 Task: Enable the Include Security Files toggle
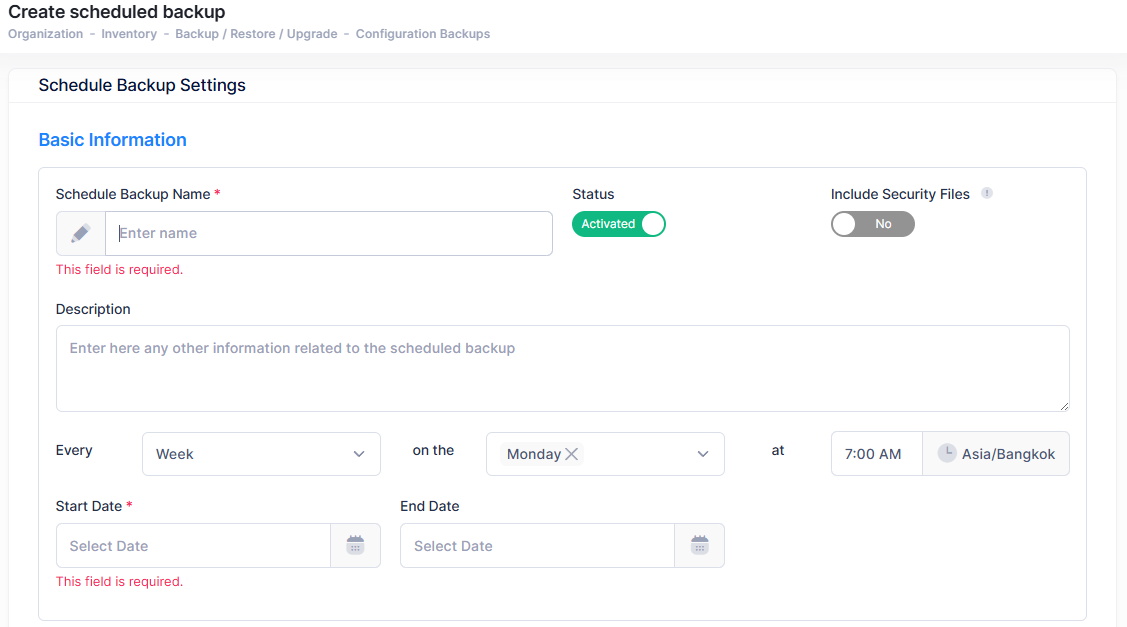(x=872, y=224)
